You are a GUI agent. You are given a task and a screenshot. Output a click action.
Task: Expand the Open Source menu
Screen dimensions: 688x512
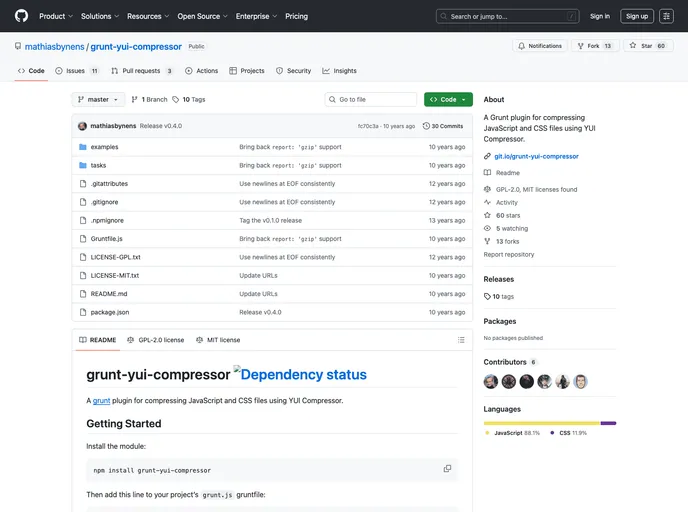coord(202,16)
